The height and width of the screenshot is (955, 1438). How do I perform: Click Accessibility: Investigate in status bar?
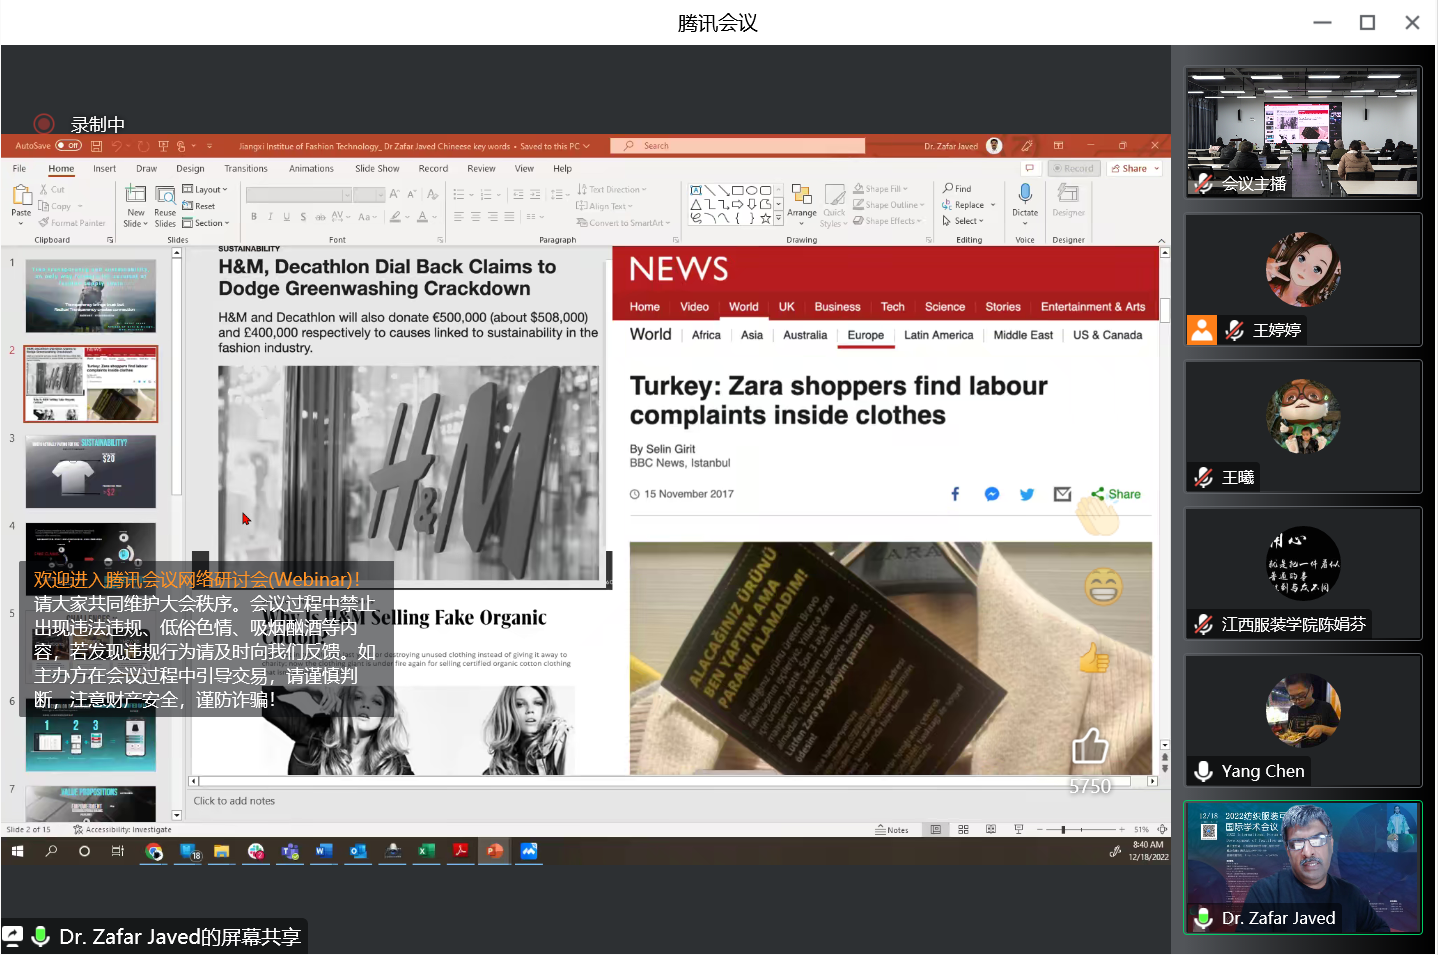click(x=122, y=830)
